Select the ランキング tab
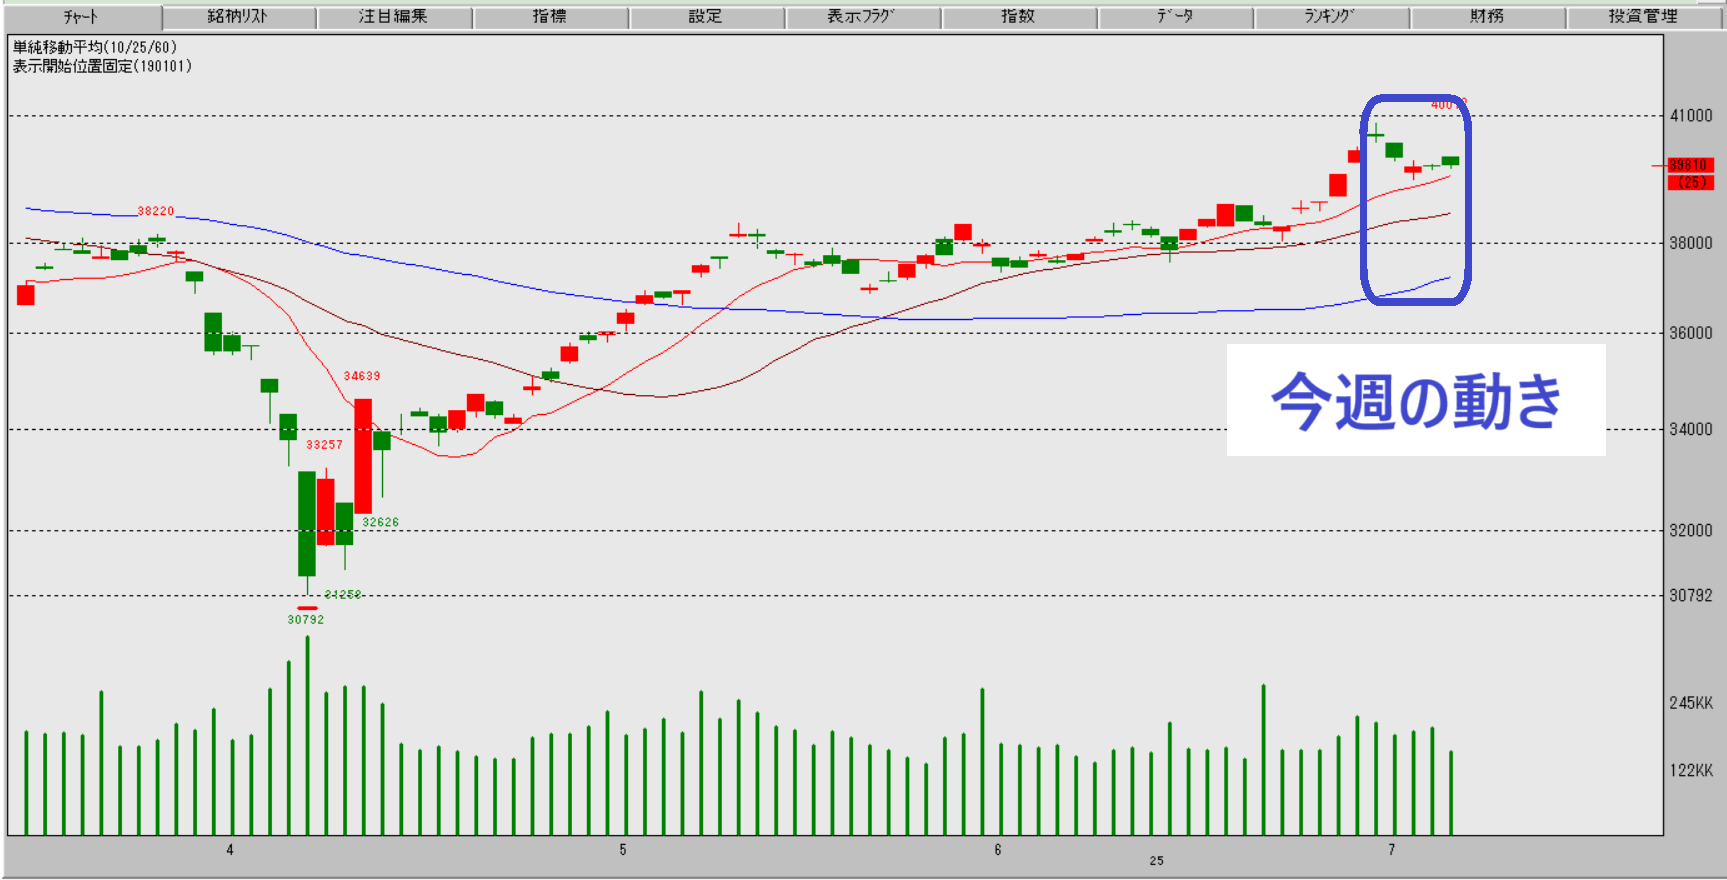 pos(1331,17)
